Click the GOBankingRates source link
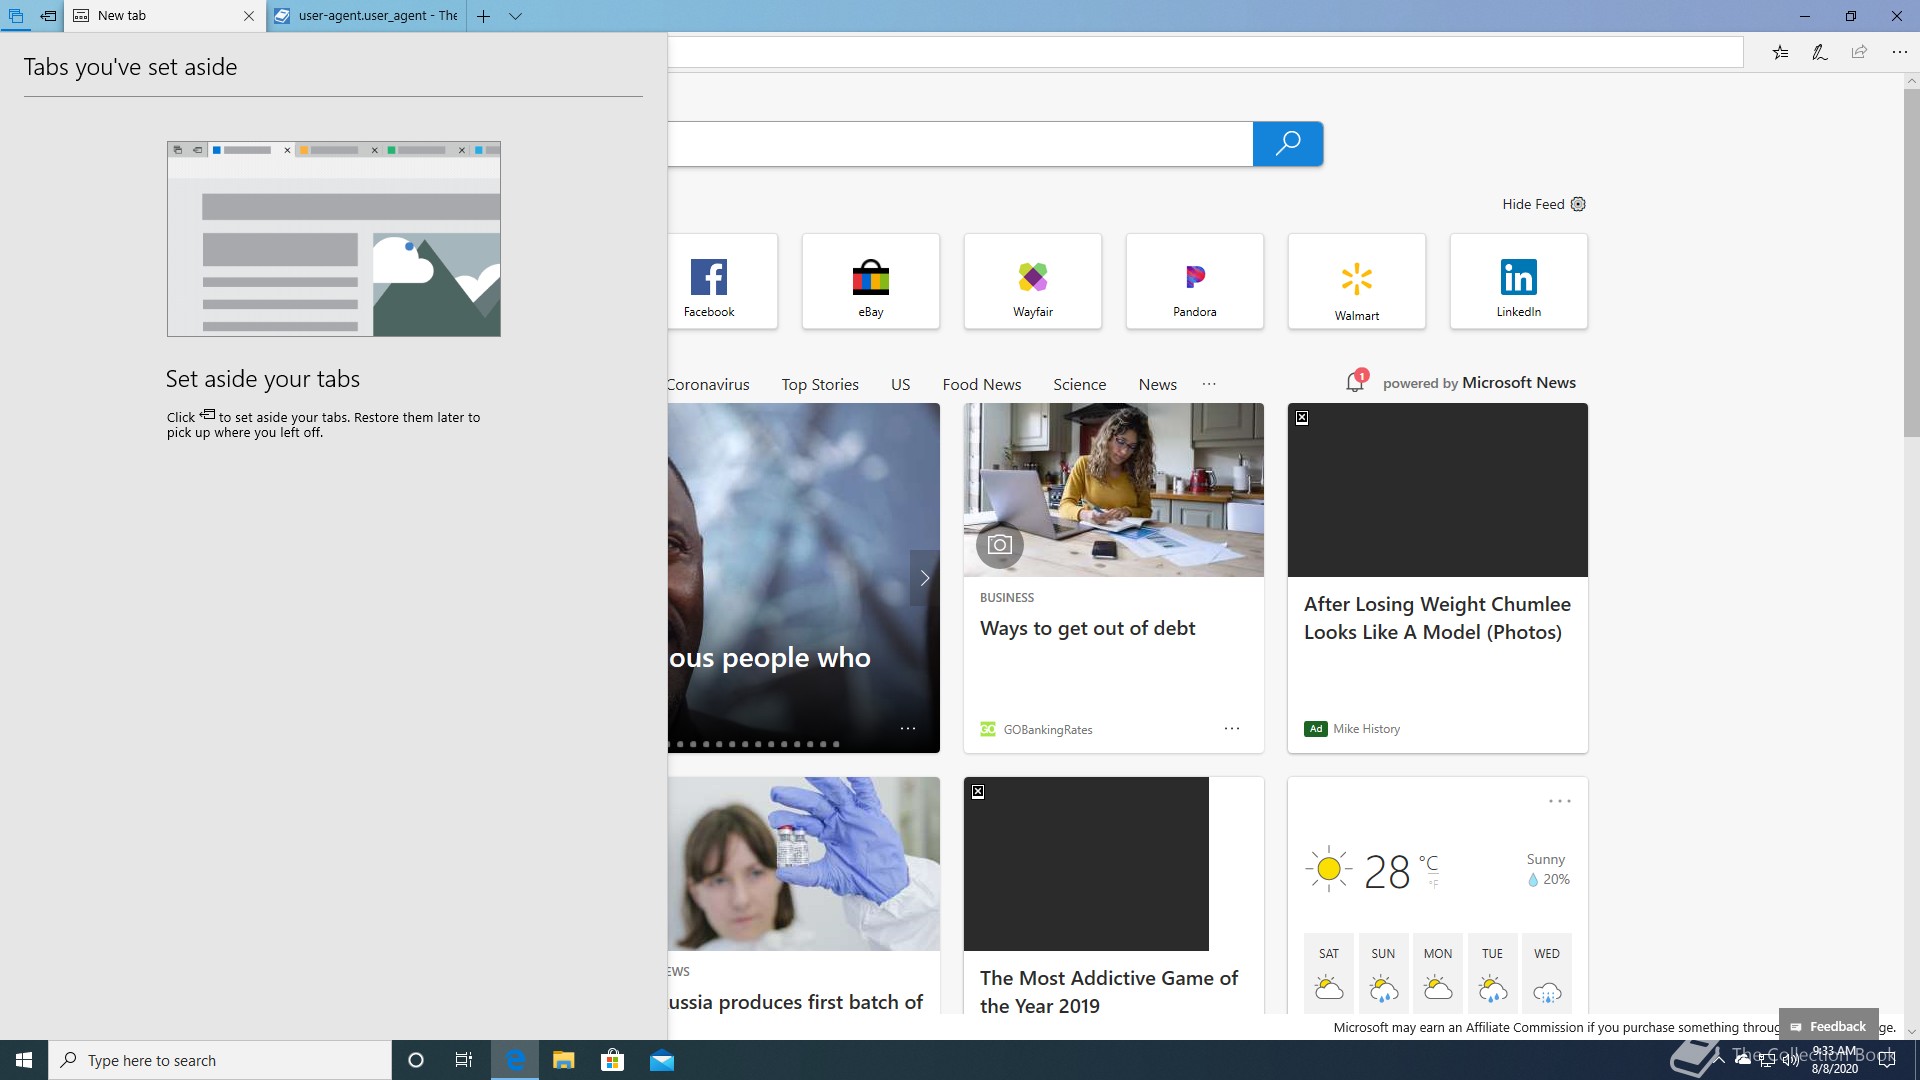 click(x=1047, y=730)
